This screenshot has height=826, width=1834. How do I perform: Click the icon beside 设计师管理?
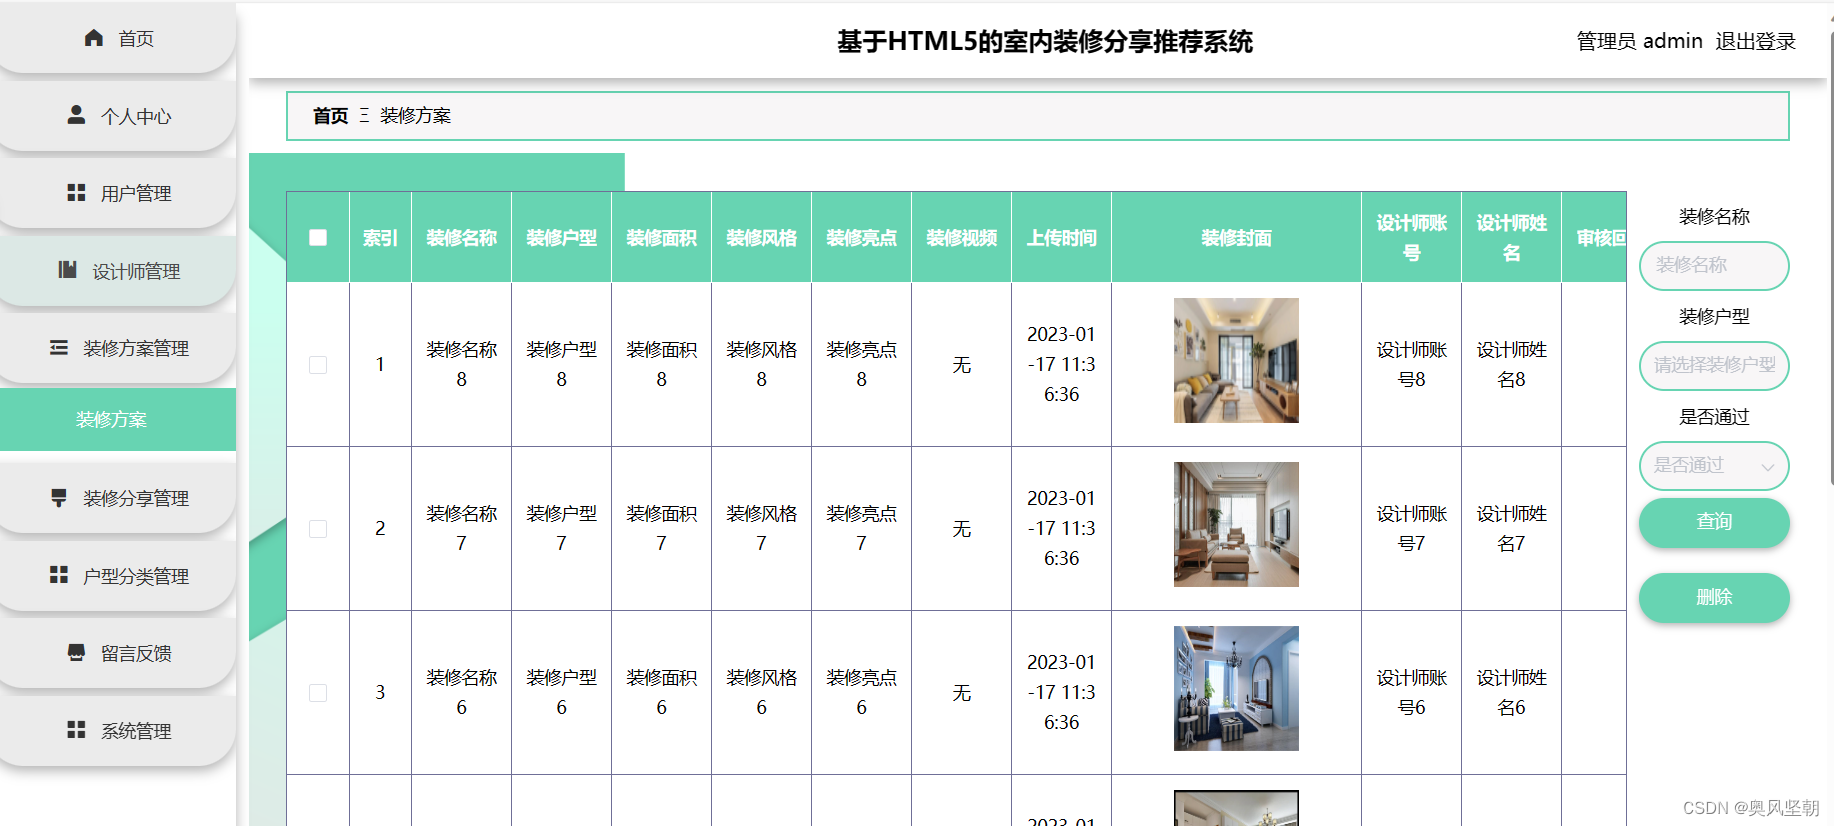68,270
